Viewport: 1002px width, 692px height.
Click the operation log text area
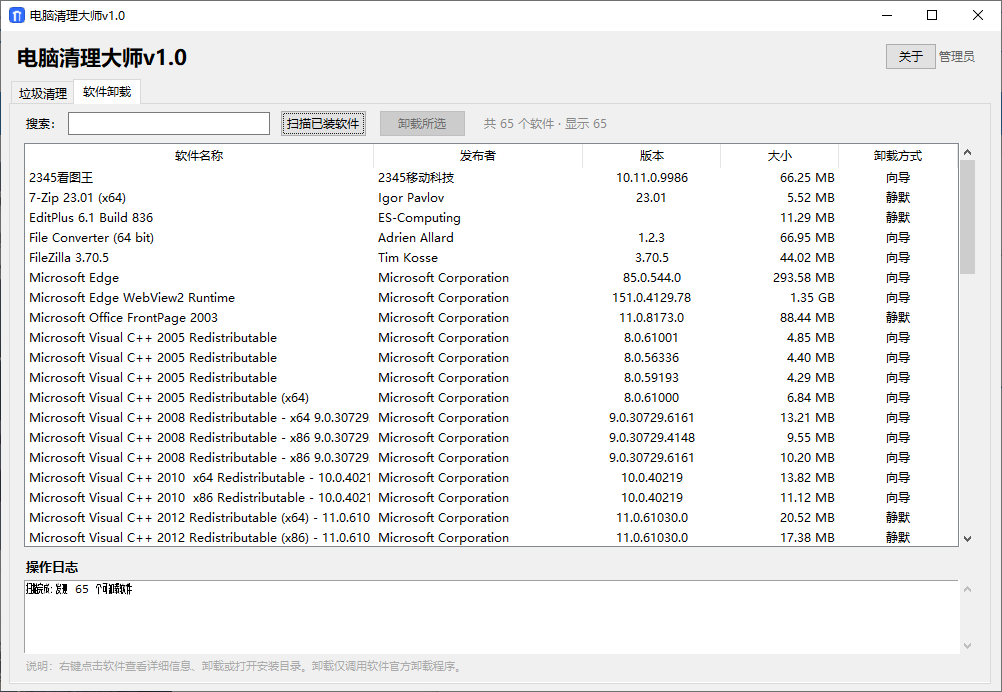click(492, 617)
